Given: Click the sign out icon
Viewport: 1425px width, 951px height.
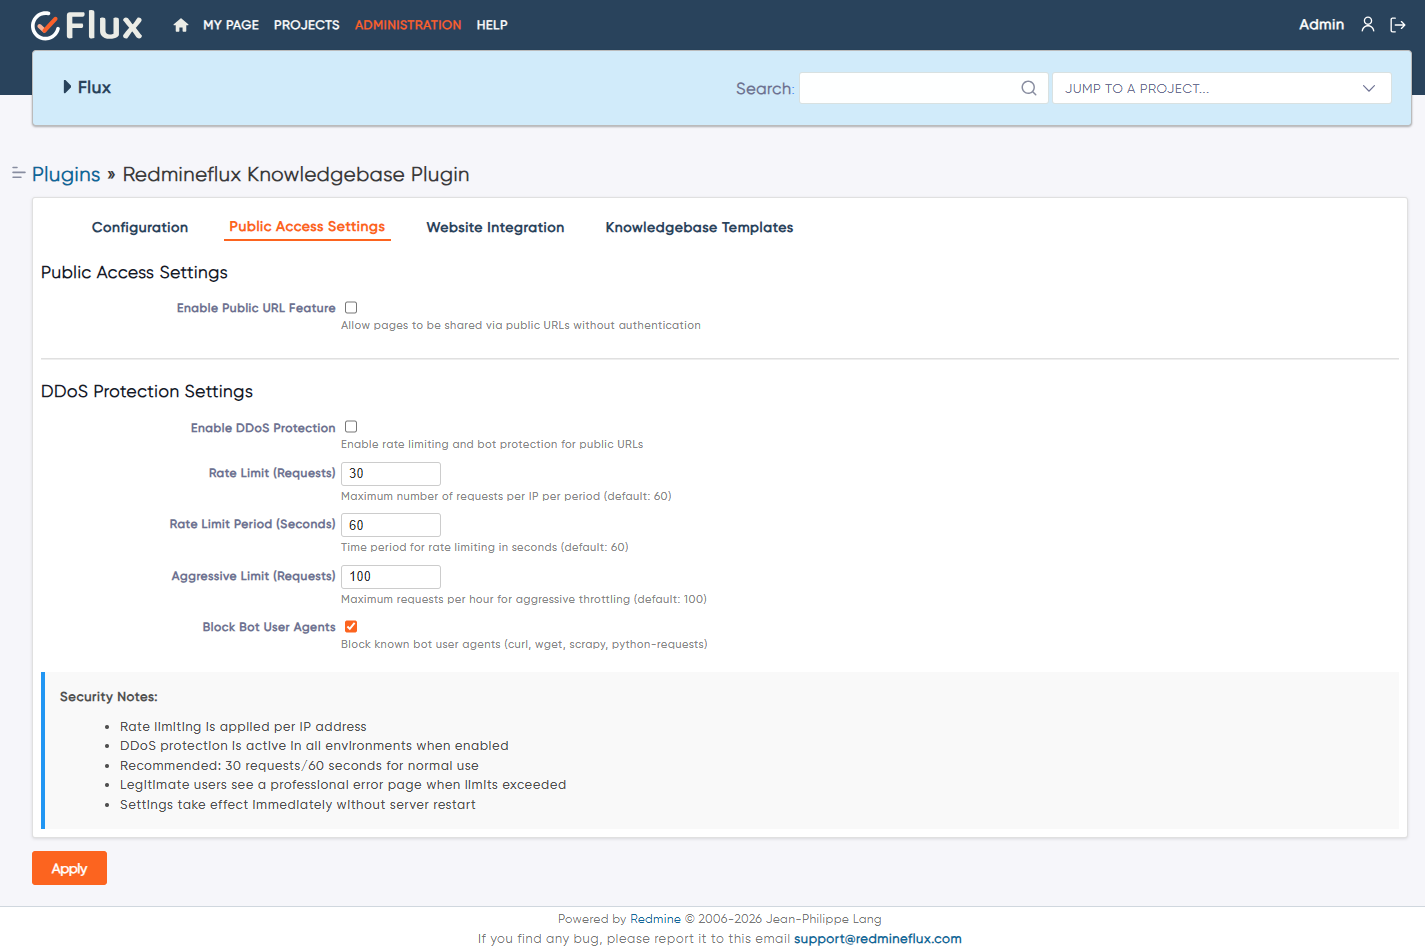Looking at the screenshot, I should point(1398,25).
